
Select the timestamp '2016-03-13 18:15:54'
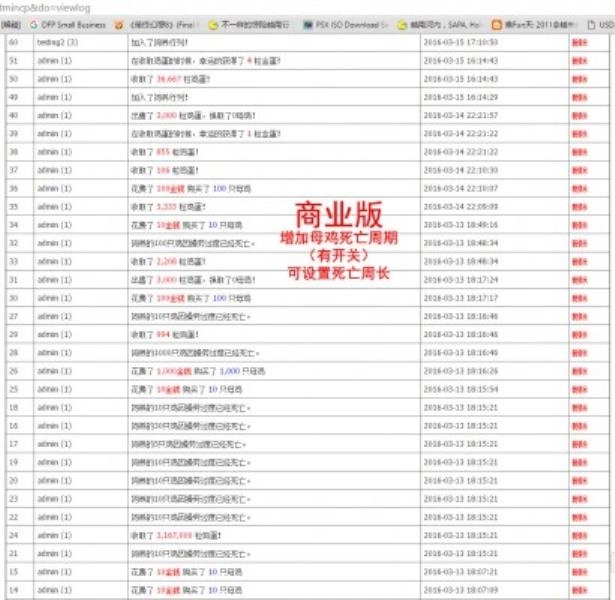coord(460,389)
